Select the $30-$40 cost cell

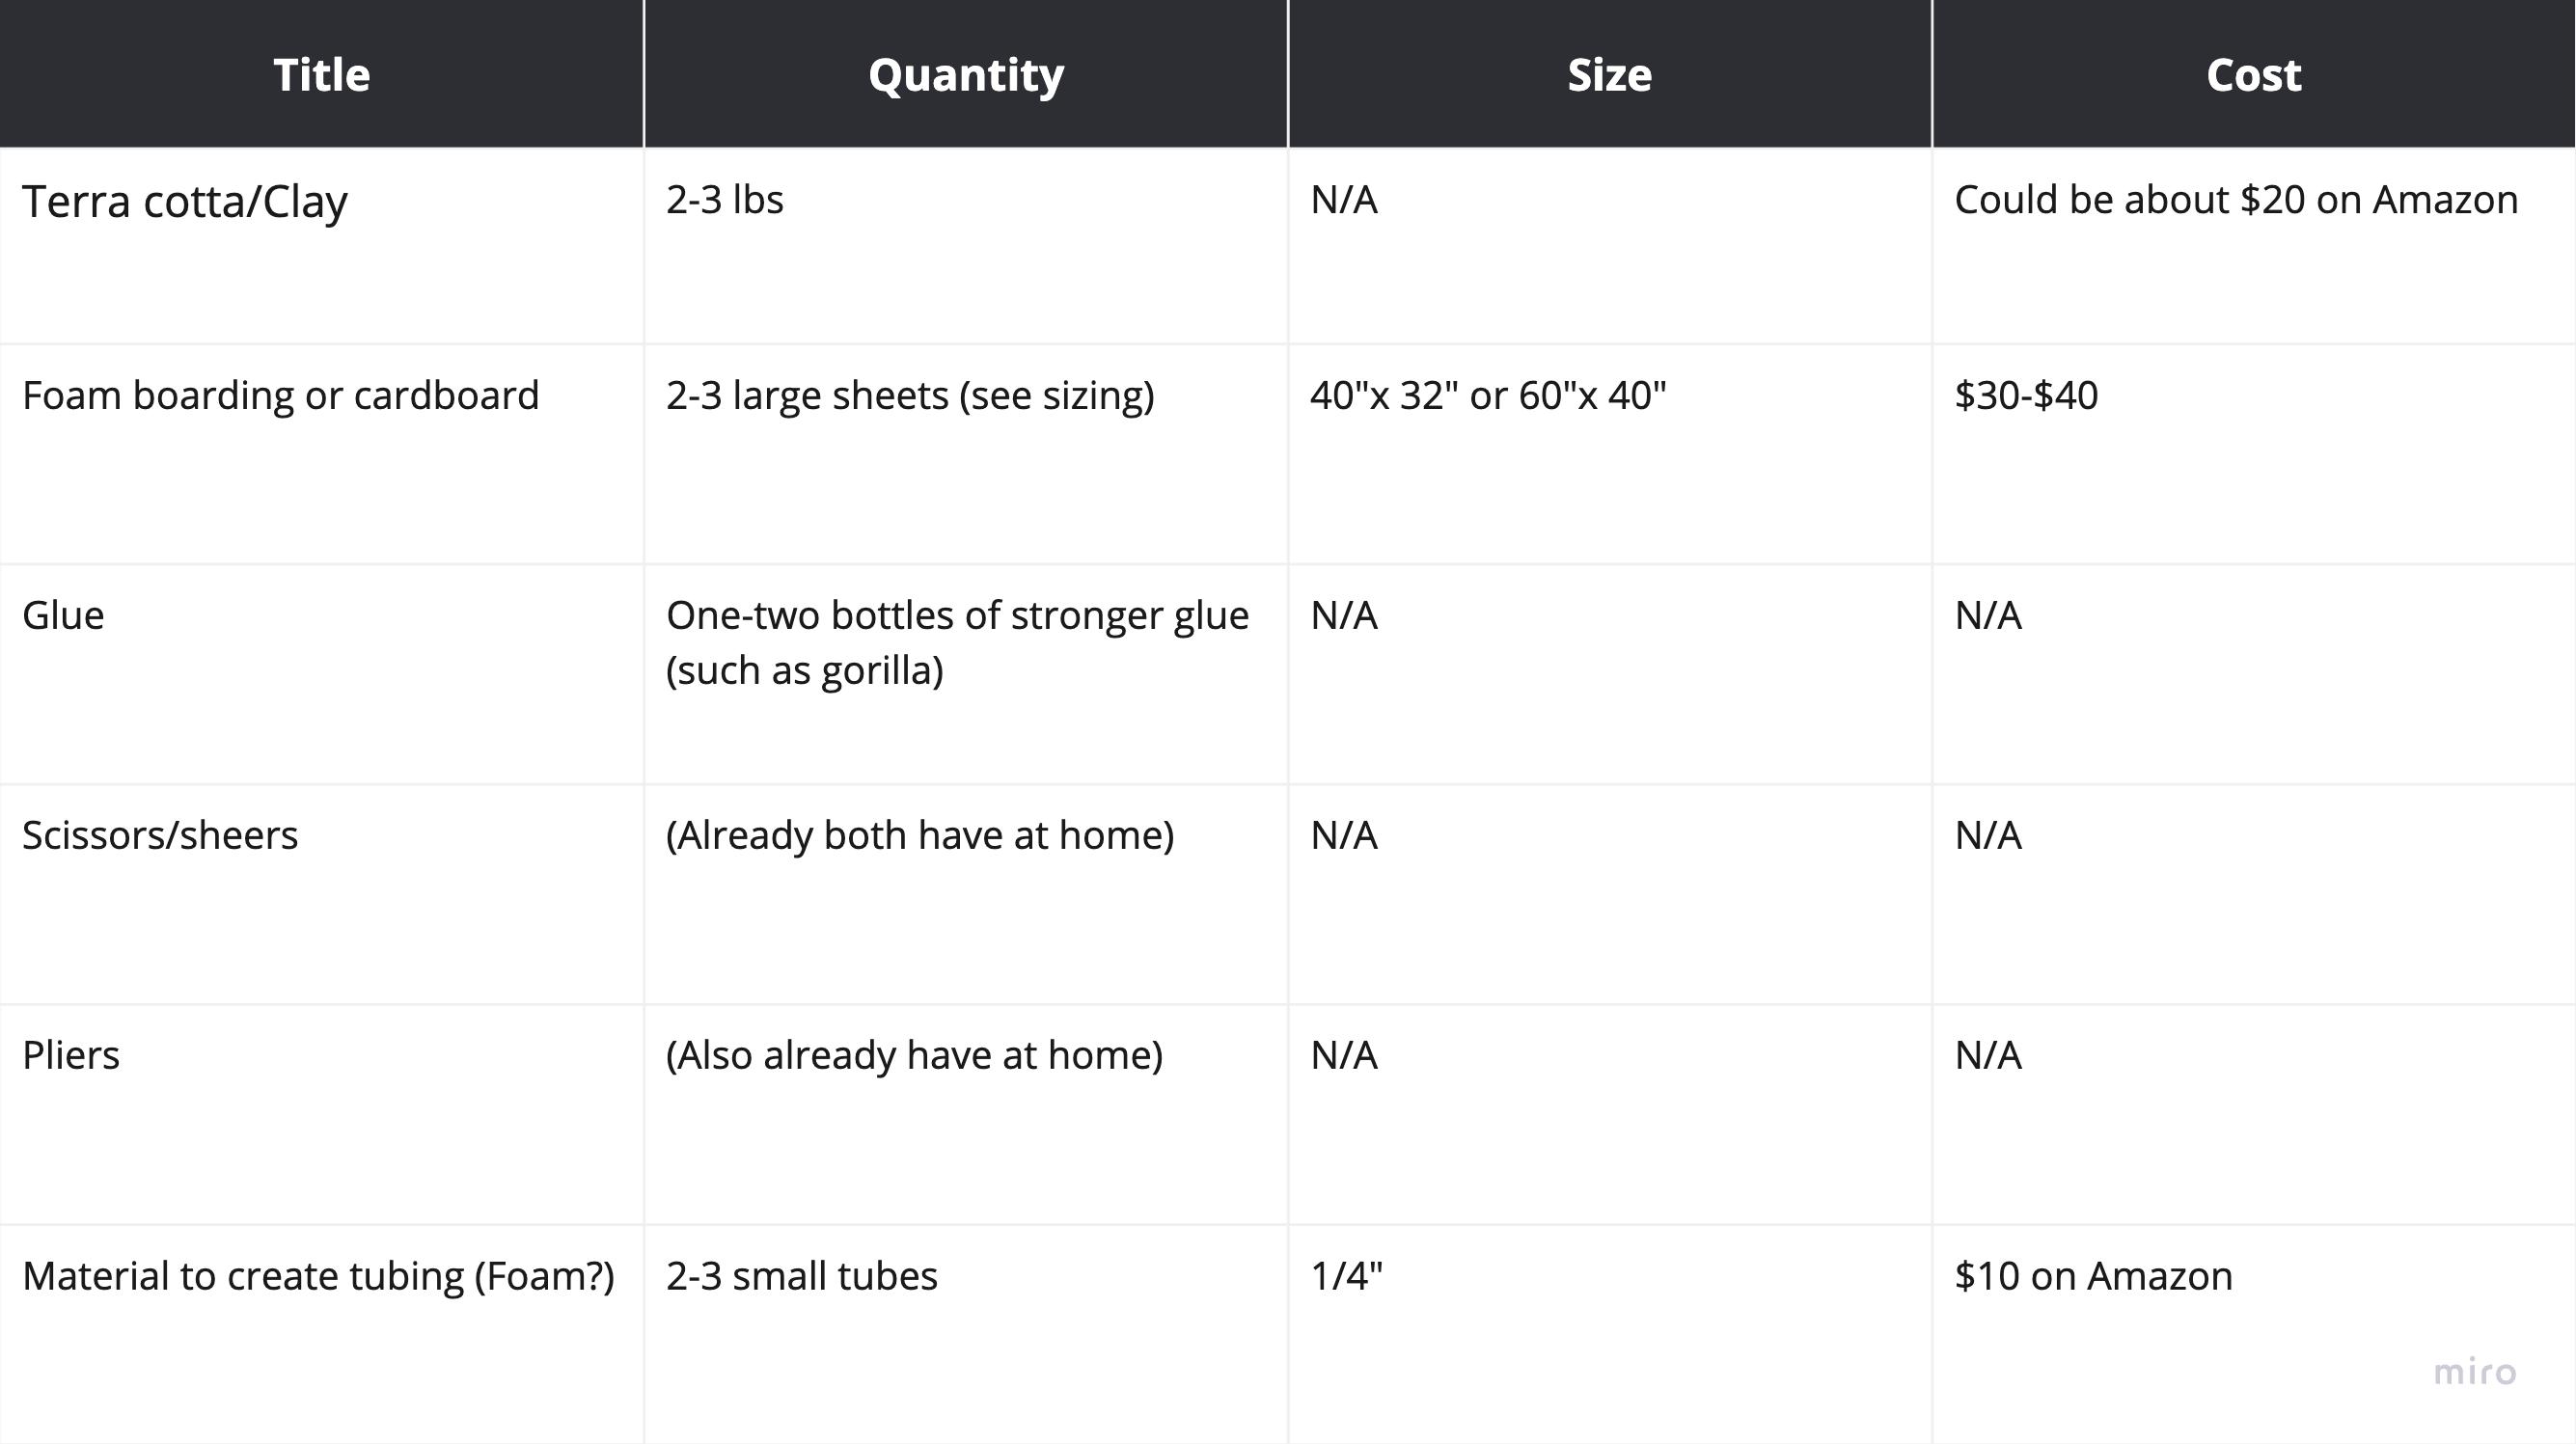click(x=2026, y=396)
